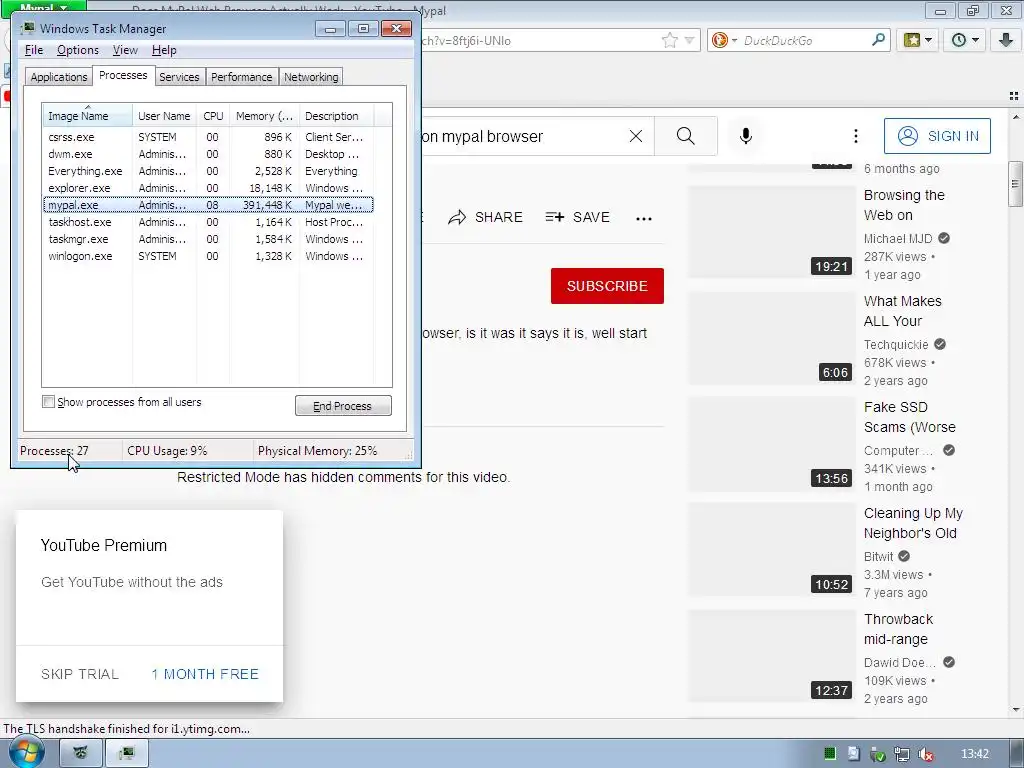Clear the YouTube search box with X
This screenshot has height=768, width=1024.
pyautogui.click(x=635, y=136)
